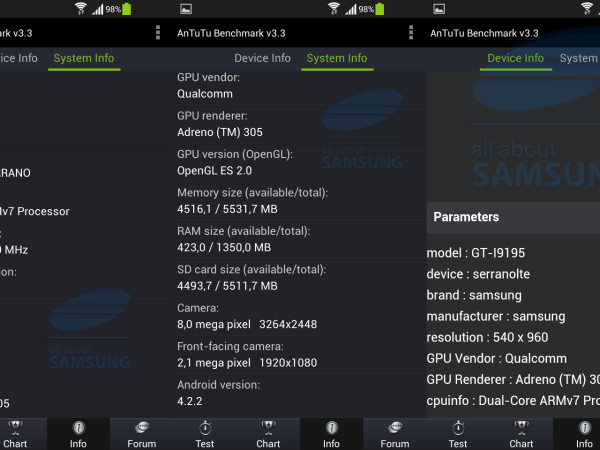Open Forum icon in middle screenshot's bottom bar
This screenshot has width=600, height=450.
[395, 428]
